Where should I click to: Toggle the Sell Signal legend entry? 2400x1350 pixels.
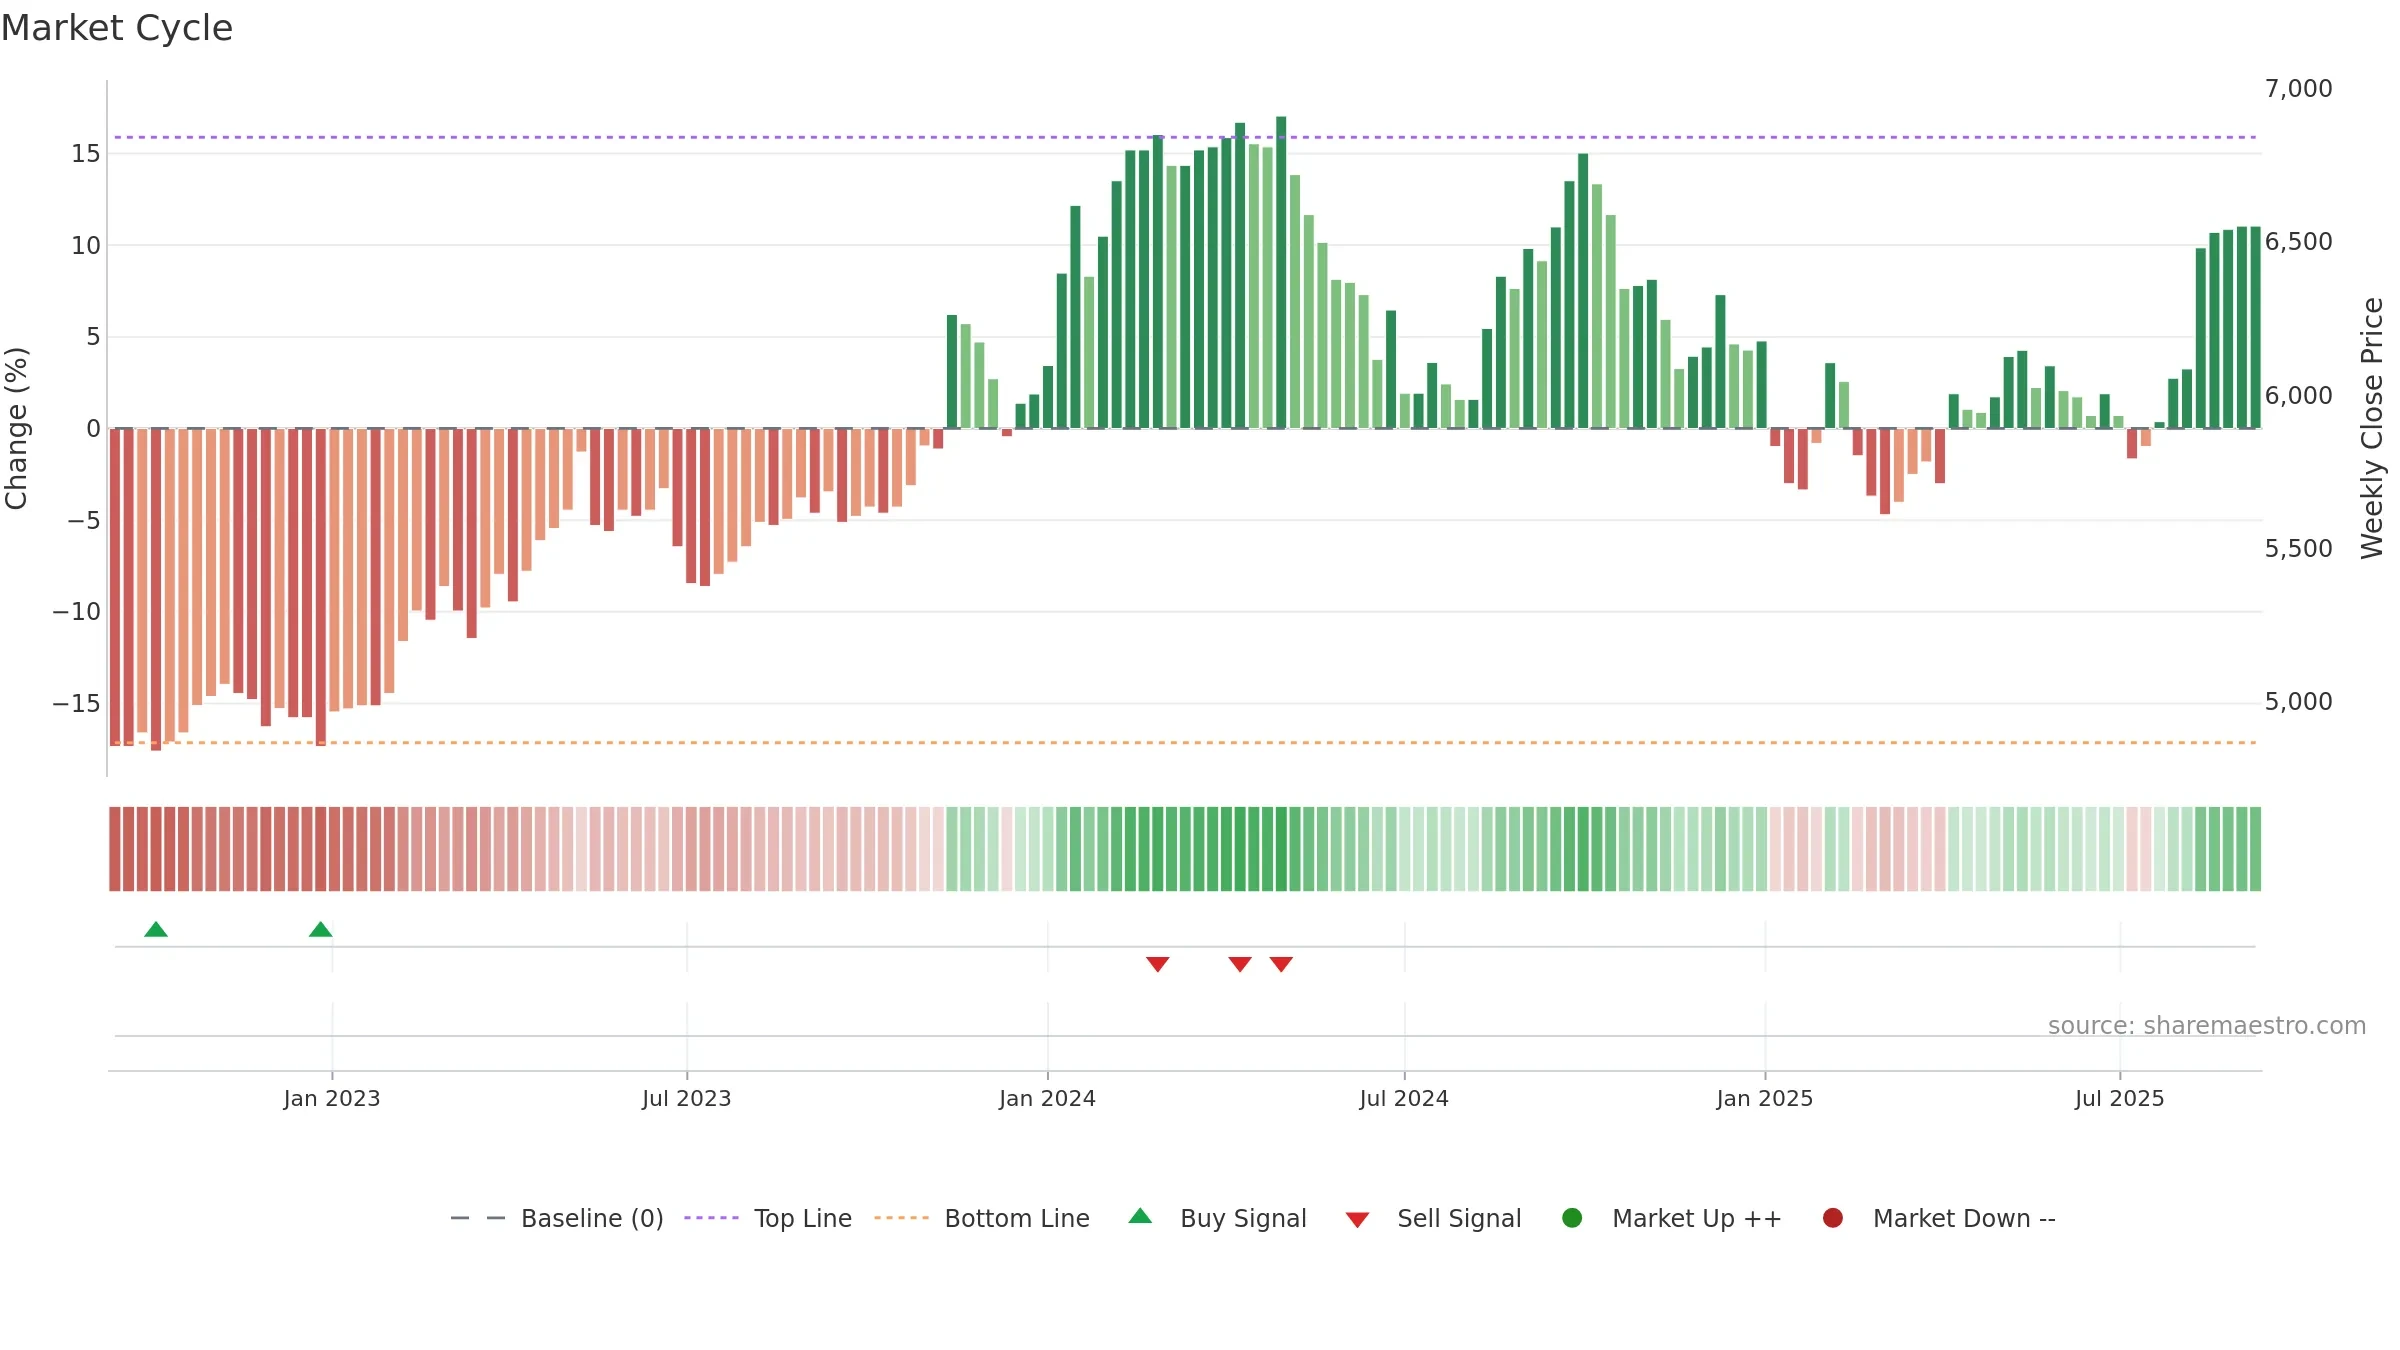[x=1433, y=1218]
